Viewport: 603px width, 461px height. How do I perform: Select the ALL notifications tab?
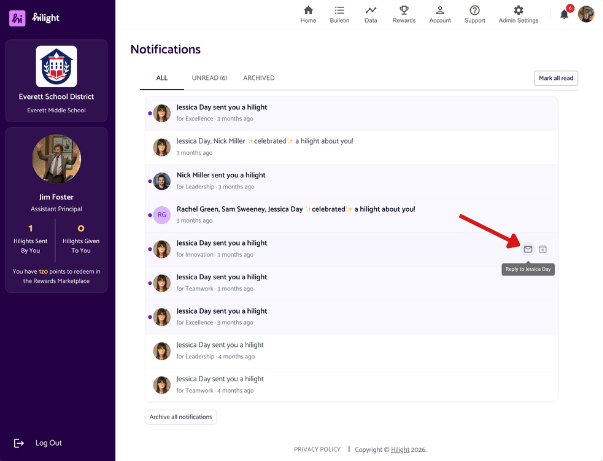tap(162, 78)
